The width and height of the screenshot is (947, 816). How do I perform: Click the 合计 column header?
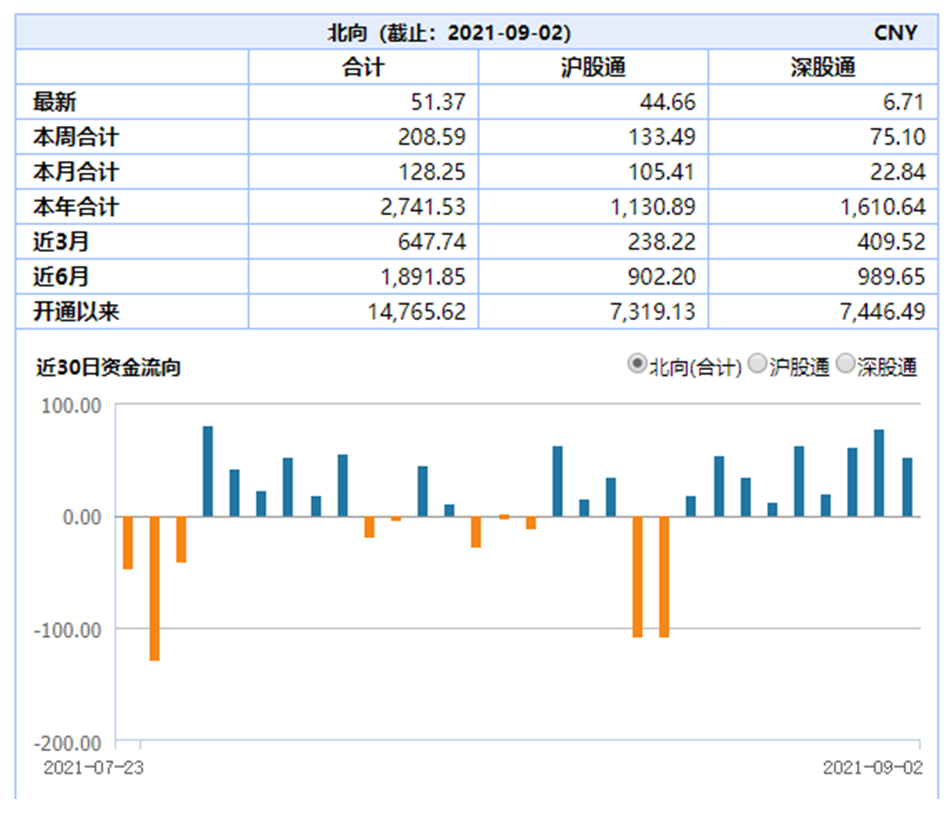click(362, 67)
